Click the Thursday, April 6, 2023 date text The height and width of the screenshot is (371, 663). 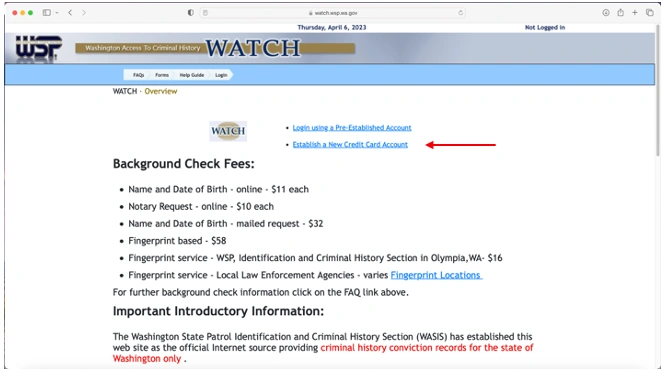click(x=332, y=27)
